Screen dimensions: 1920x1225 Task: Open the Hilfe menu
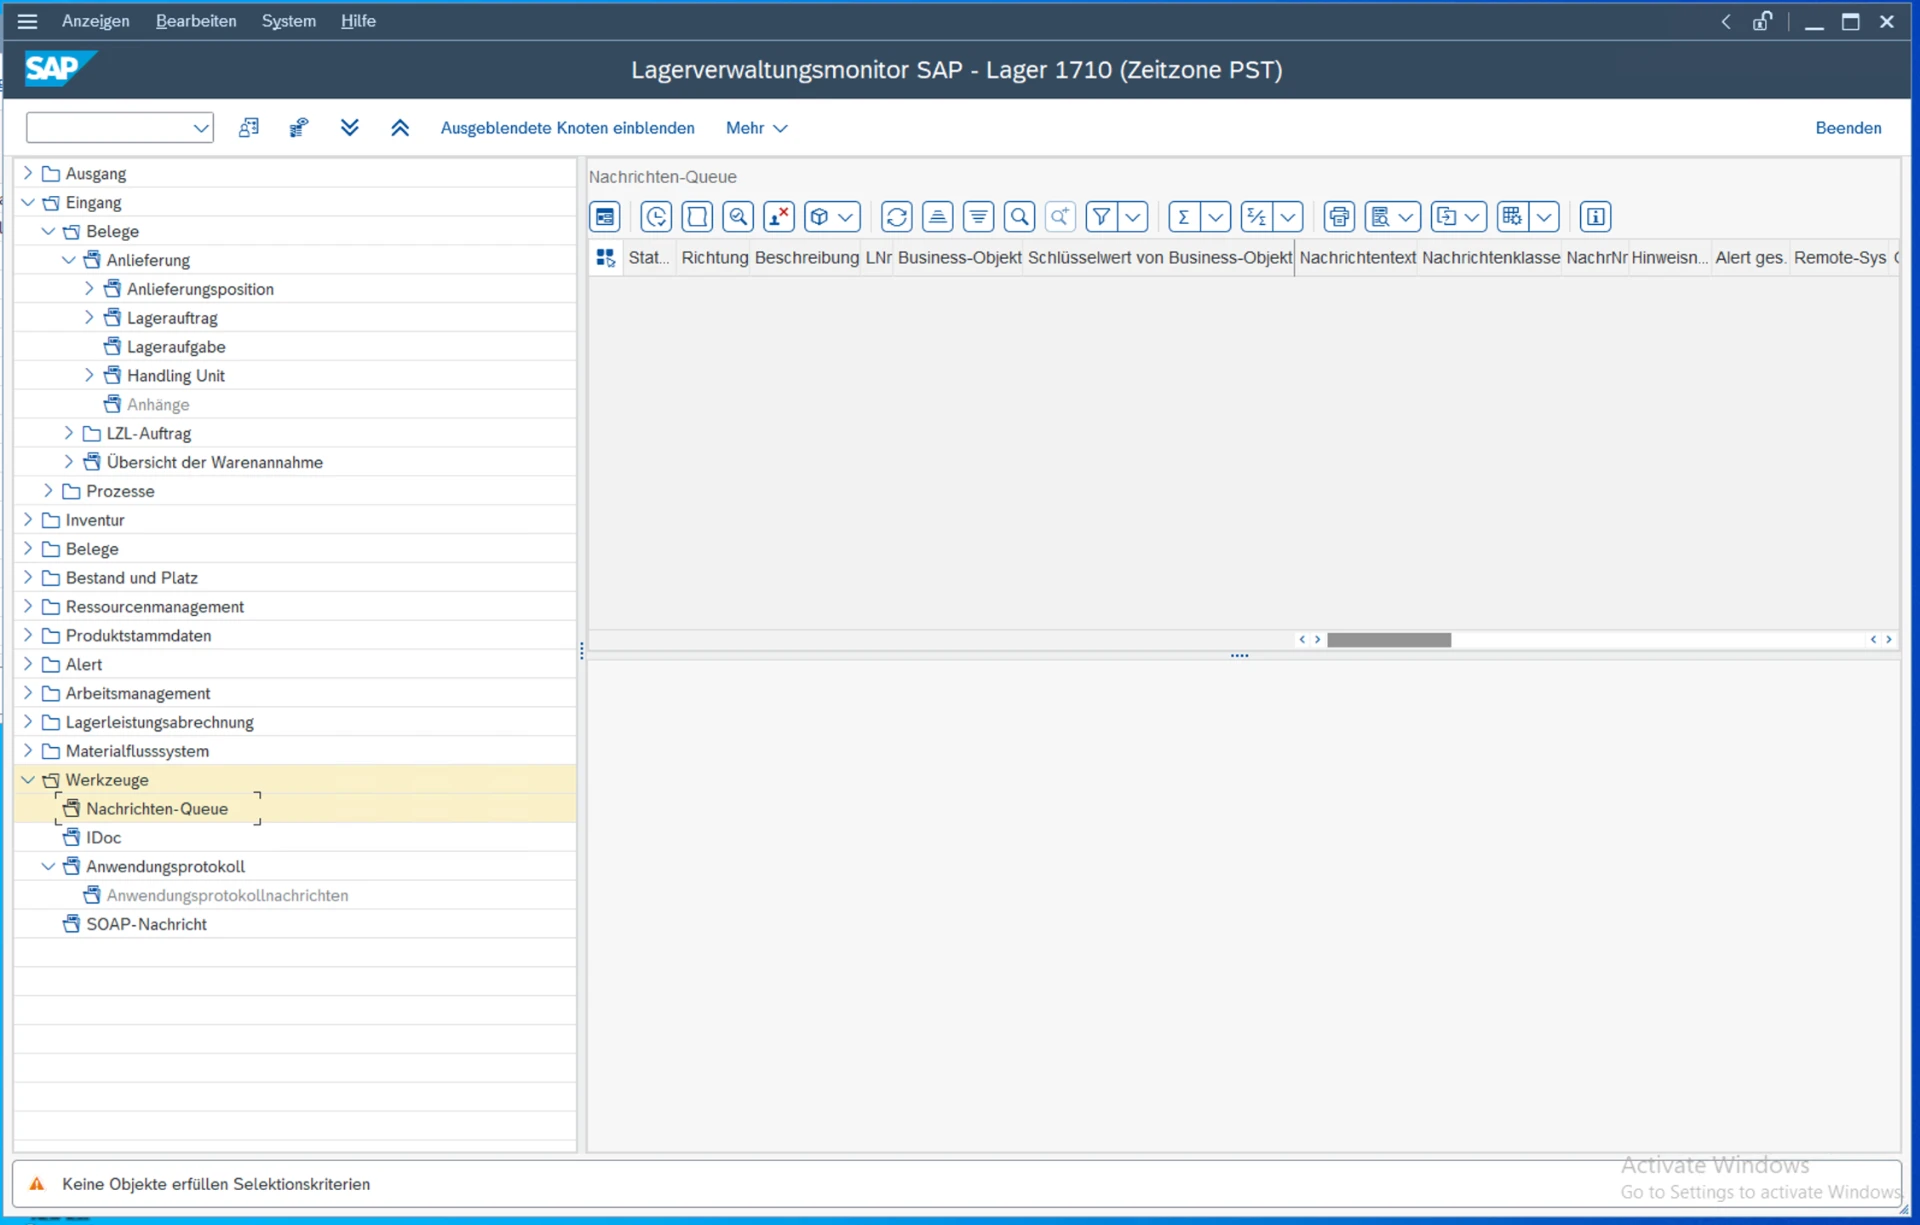pos(358,21)
